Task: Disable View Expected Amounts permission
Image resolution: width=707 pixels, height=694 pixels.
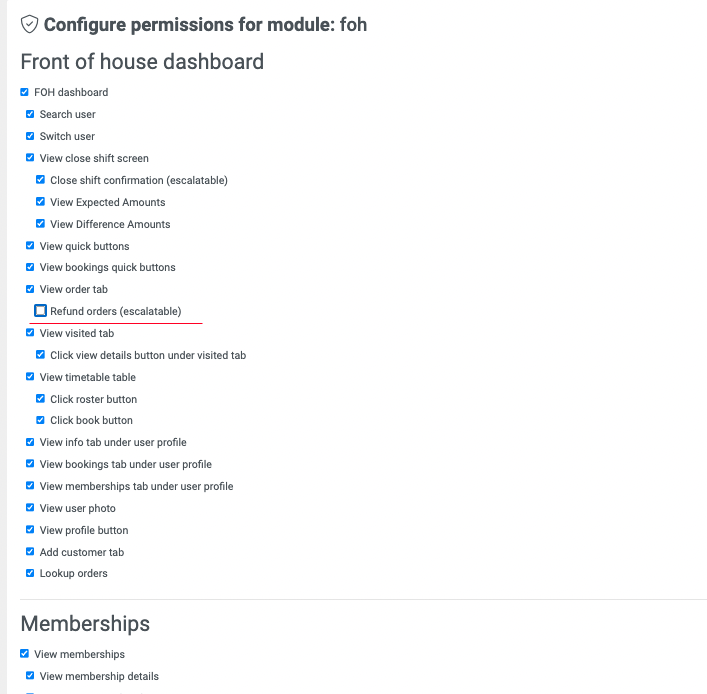Action: pyautogui.click(x=40, y=201)
